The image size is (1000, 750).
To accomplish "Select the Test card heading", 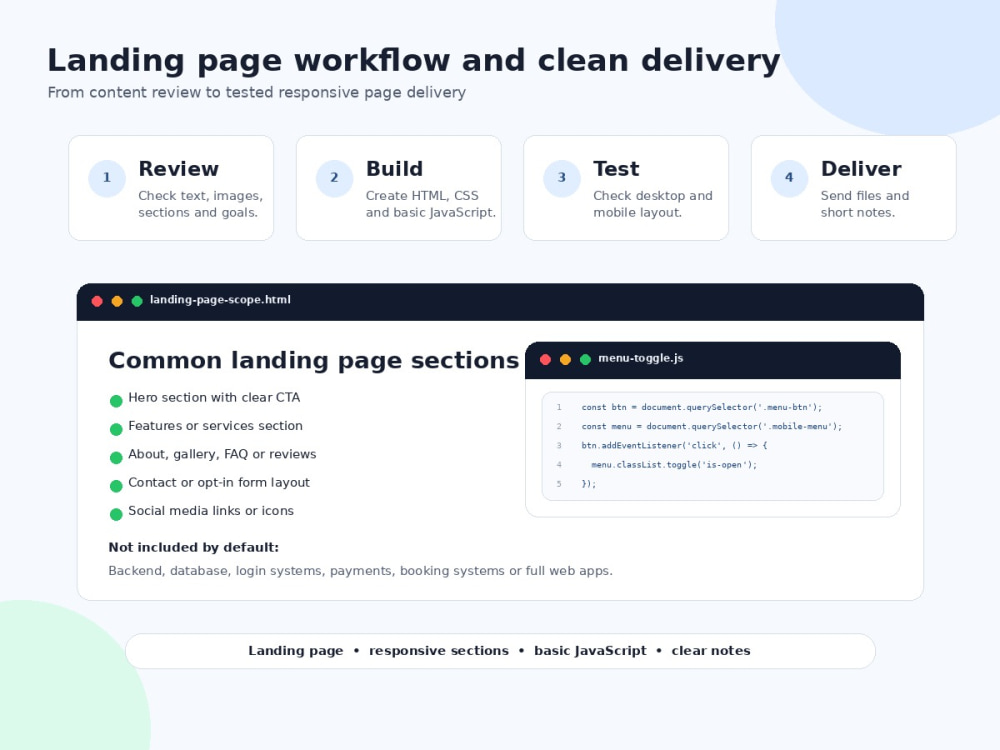I will [616, 169].
